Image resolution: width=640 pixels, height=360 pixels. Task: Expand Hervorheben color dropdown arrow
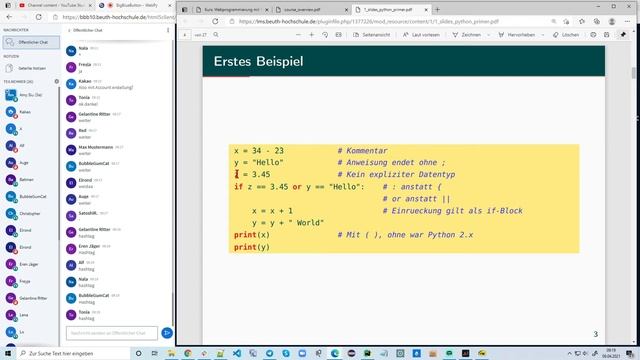coord(542,35)
